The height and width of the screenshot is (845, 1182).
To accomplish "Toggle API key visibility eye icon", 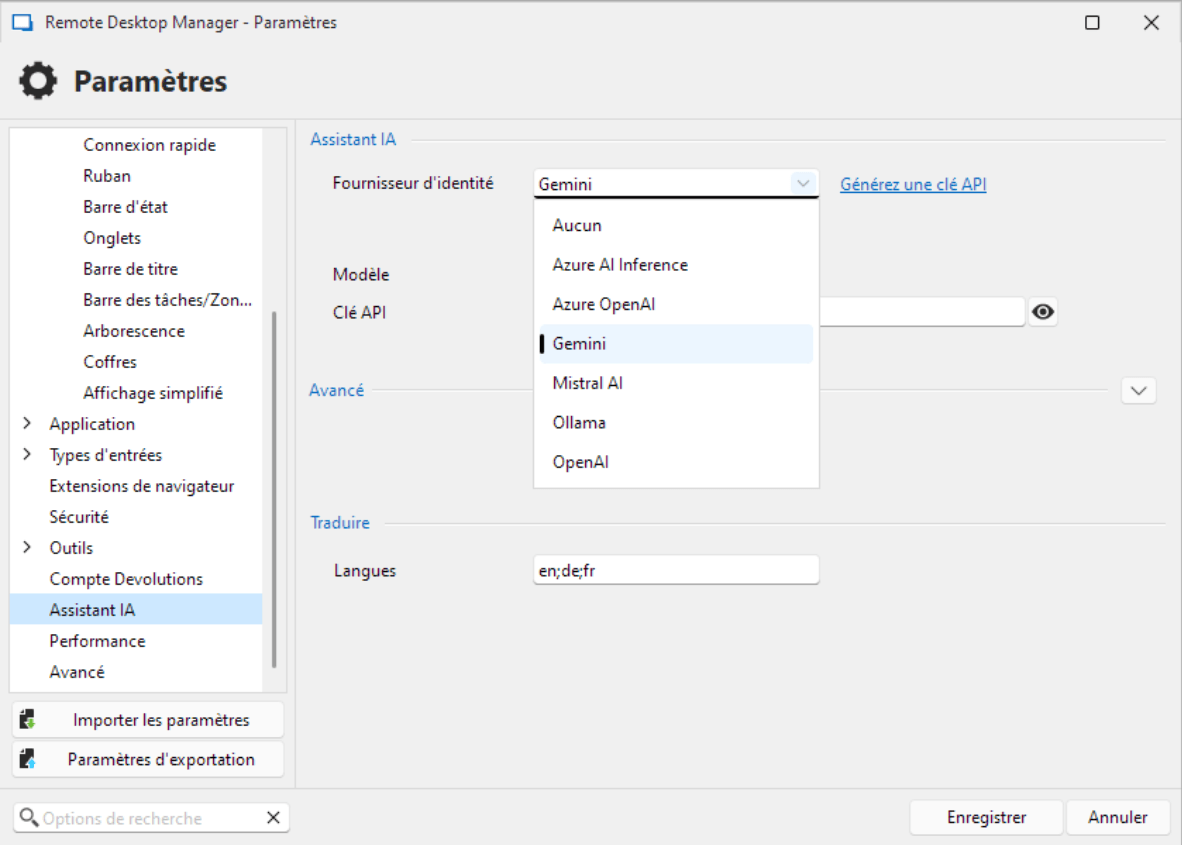I will point(1043,313).
